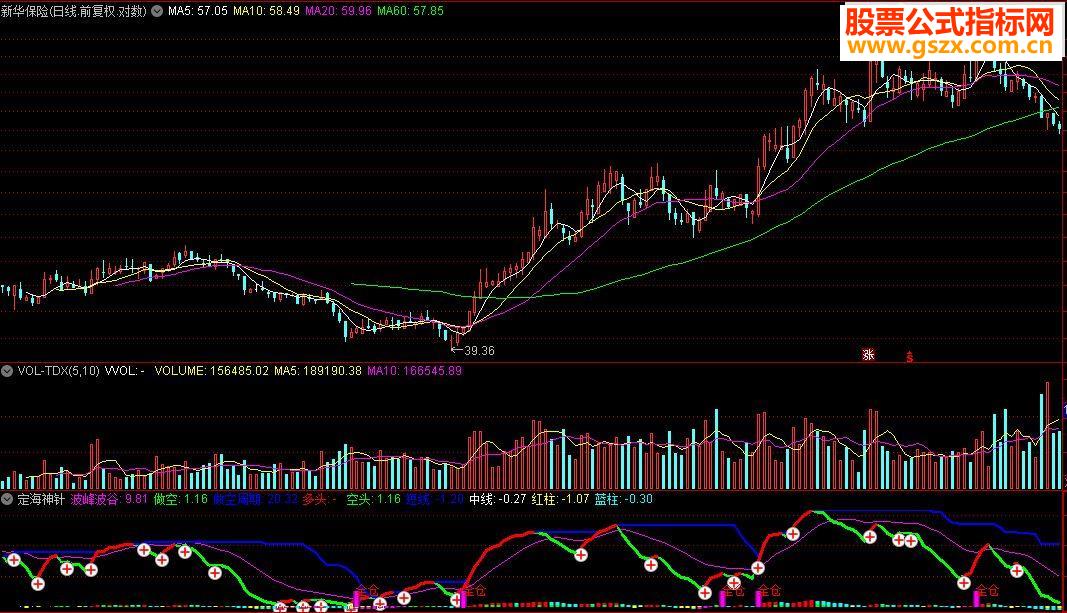Image resolution: width=1067 pixels, height=613 pixels.
Task: Select 短线: -1.20 value
Action: coord(435,499)
